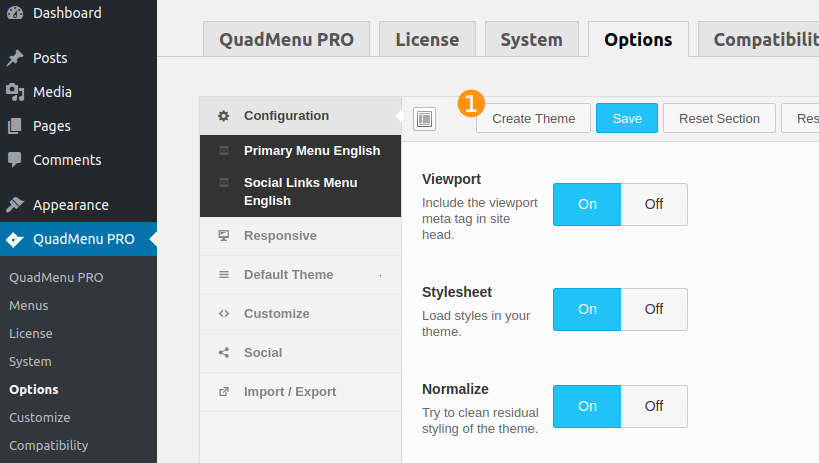Turn Stylesheet On

pyautogui.click(x=587, y=309)
